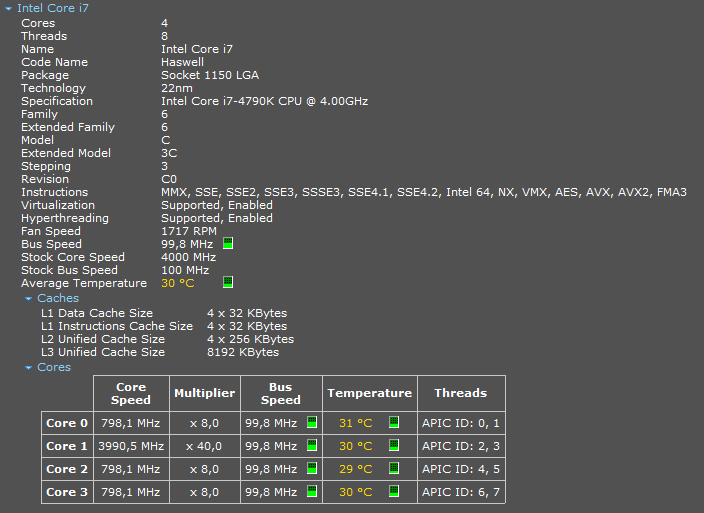Click the APIC ID: 6, 7 cell
The image size is (704, 513).
[x=461, y=492]
